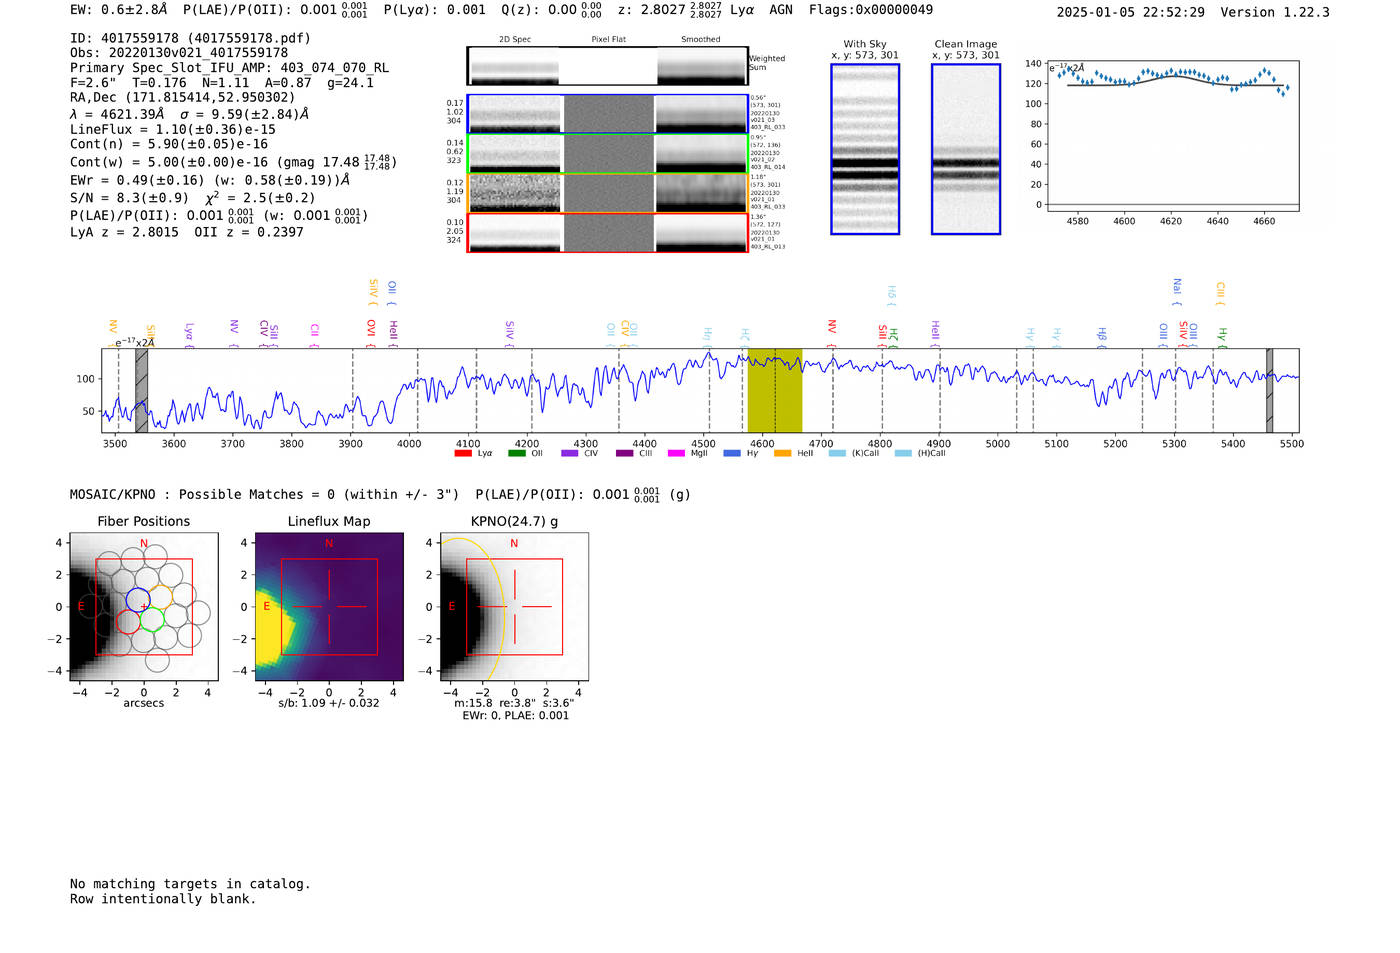Click the ID 4017559178 text line
Viewport: 1400px width, 953px height.
[x=190, y=38]
